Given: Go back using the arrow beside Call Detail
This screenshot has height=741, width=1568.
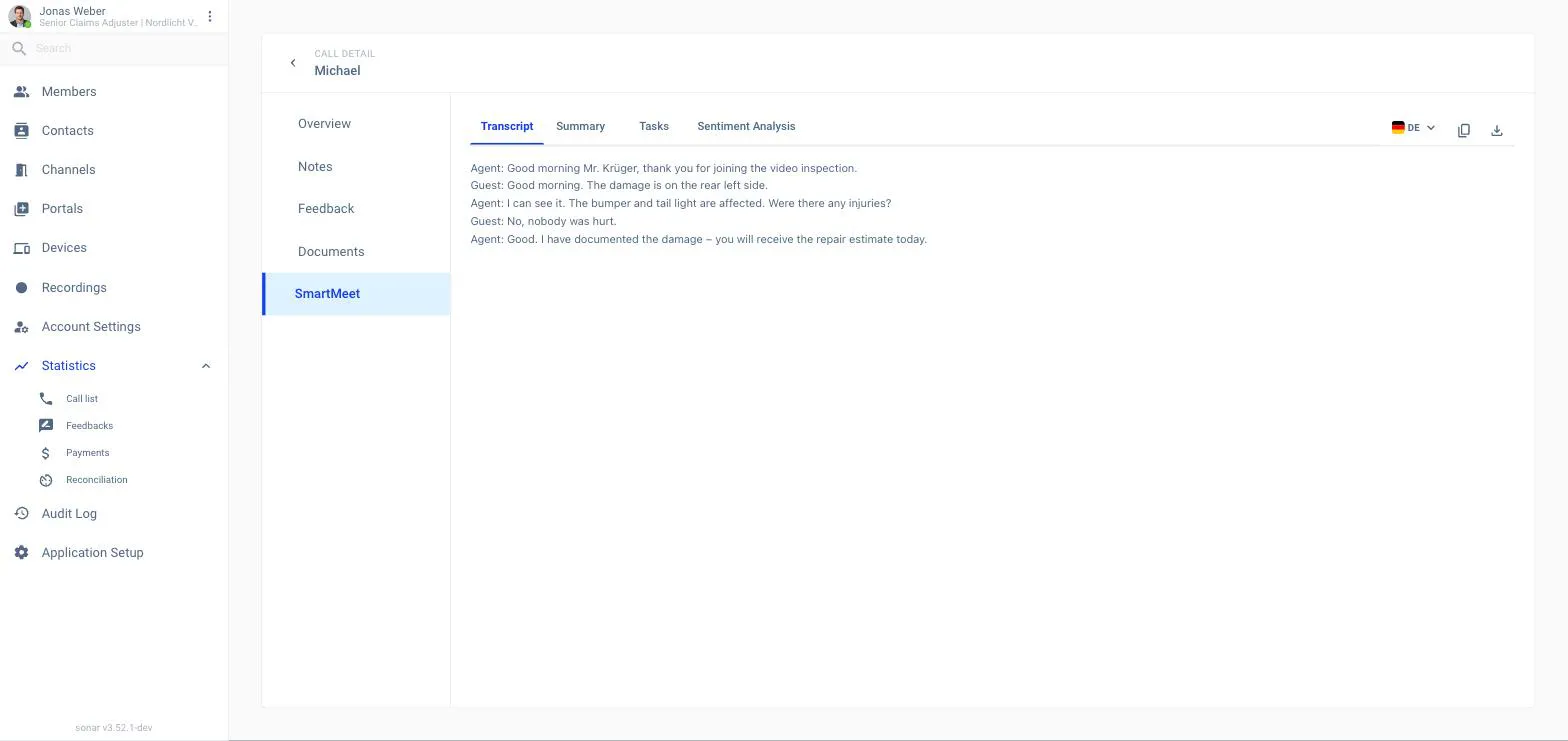Looking at the screenshot, I should click(x=293, y=63).
